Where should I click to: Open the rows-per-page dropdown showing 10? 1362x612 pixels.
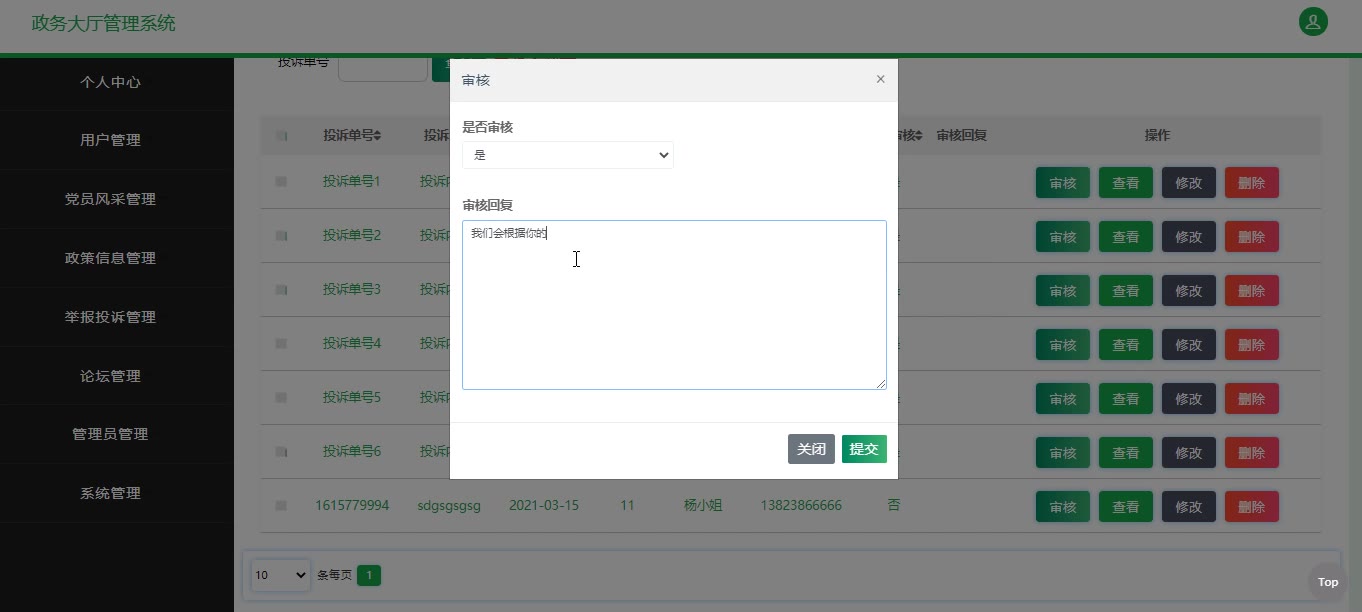281,575
